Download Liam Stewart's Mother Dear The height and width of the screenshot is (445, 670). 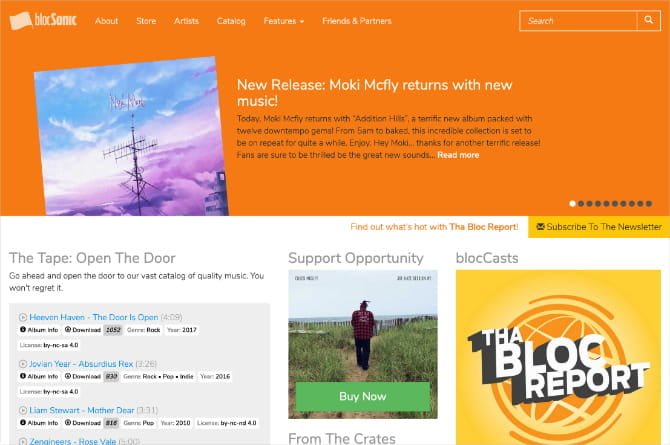[x=82, y=423]
